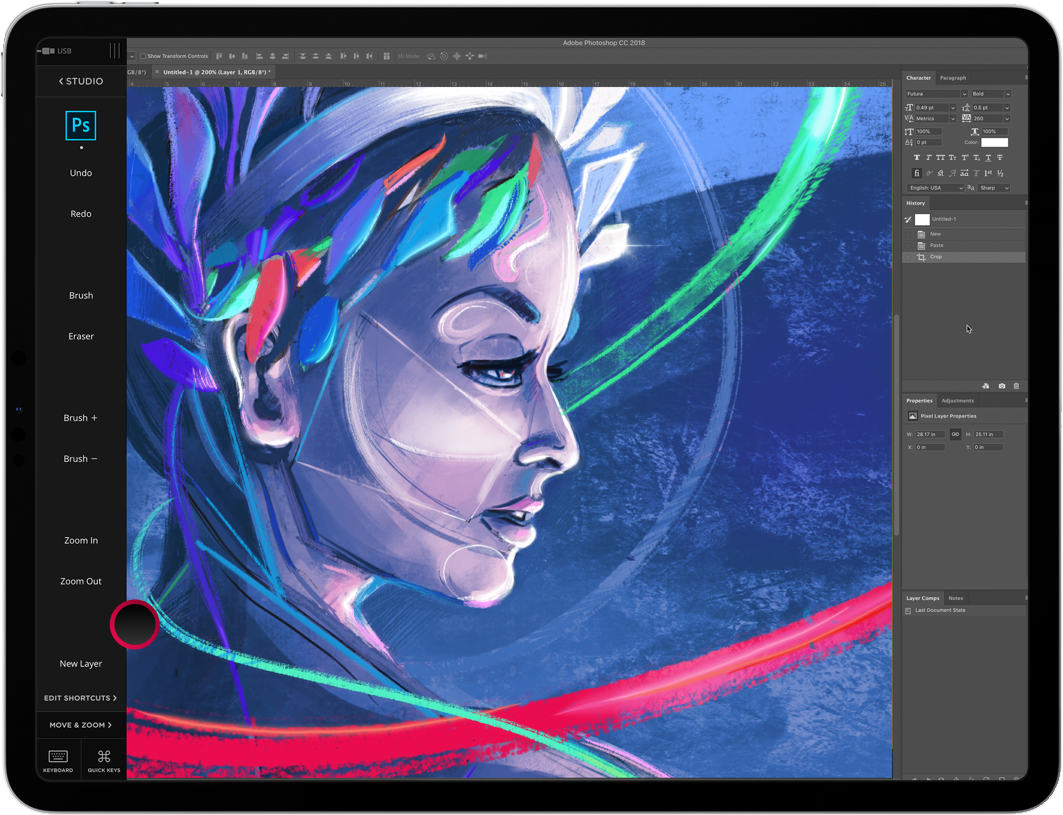Apply All Caps text style

click(940, 157)
